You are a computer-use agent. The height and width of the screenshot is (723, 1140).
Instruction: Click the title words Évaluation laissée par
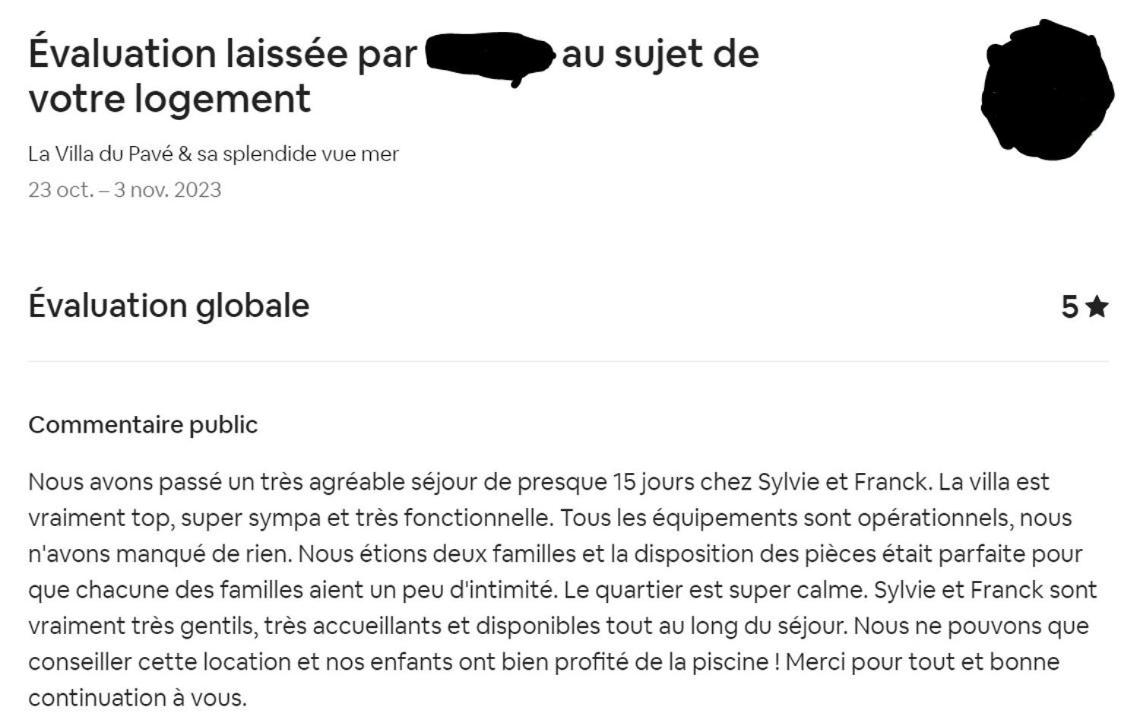pos(223,55)
